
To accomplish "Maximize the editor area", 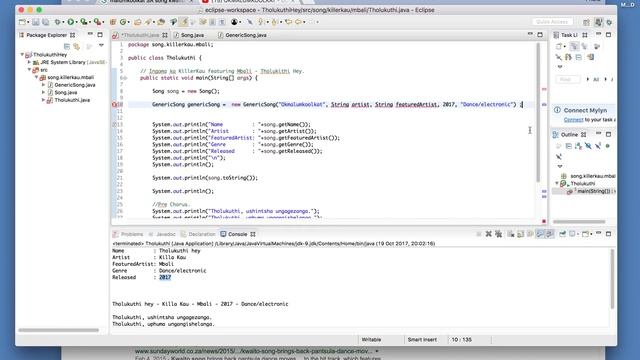I will [x=540, y=35].
